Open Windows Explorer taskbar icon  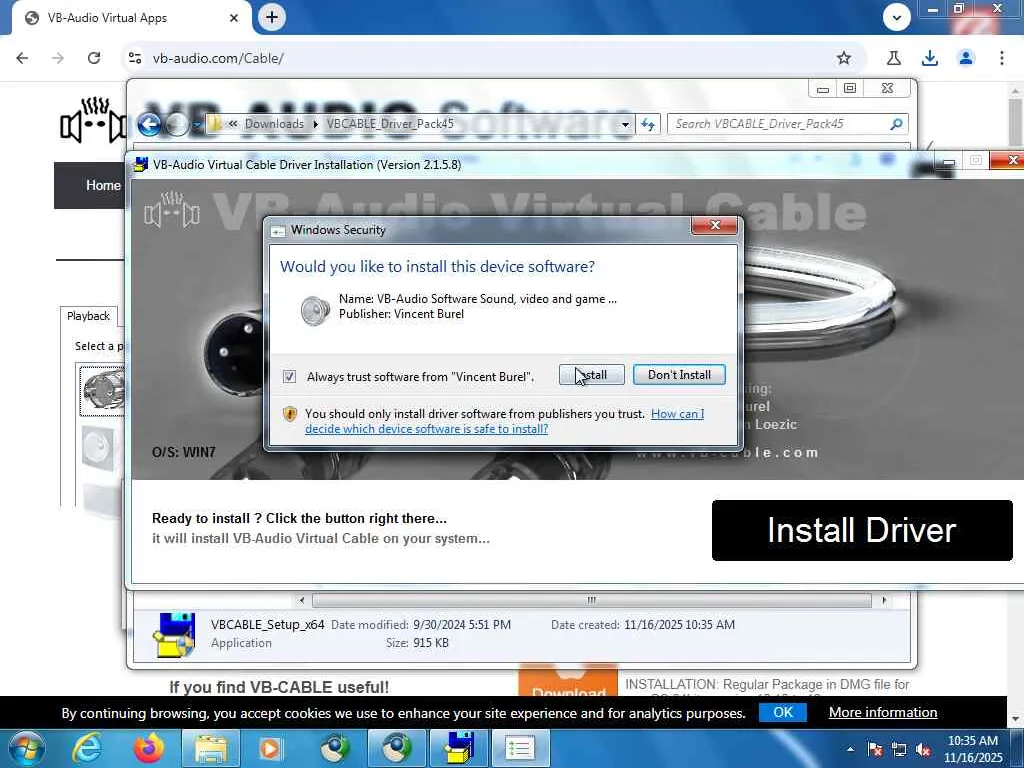[210, 748]
